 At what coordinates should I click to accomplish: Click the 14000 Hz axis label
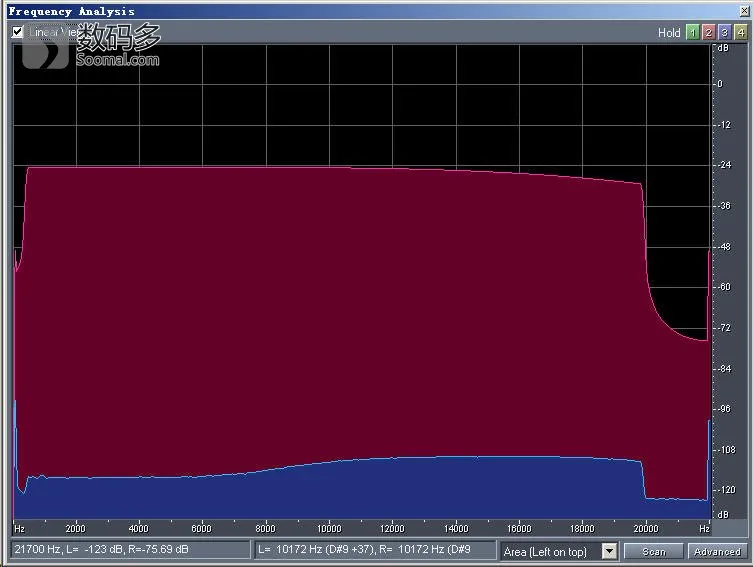click(456, 529)
